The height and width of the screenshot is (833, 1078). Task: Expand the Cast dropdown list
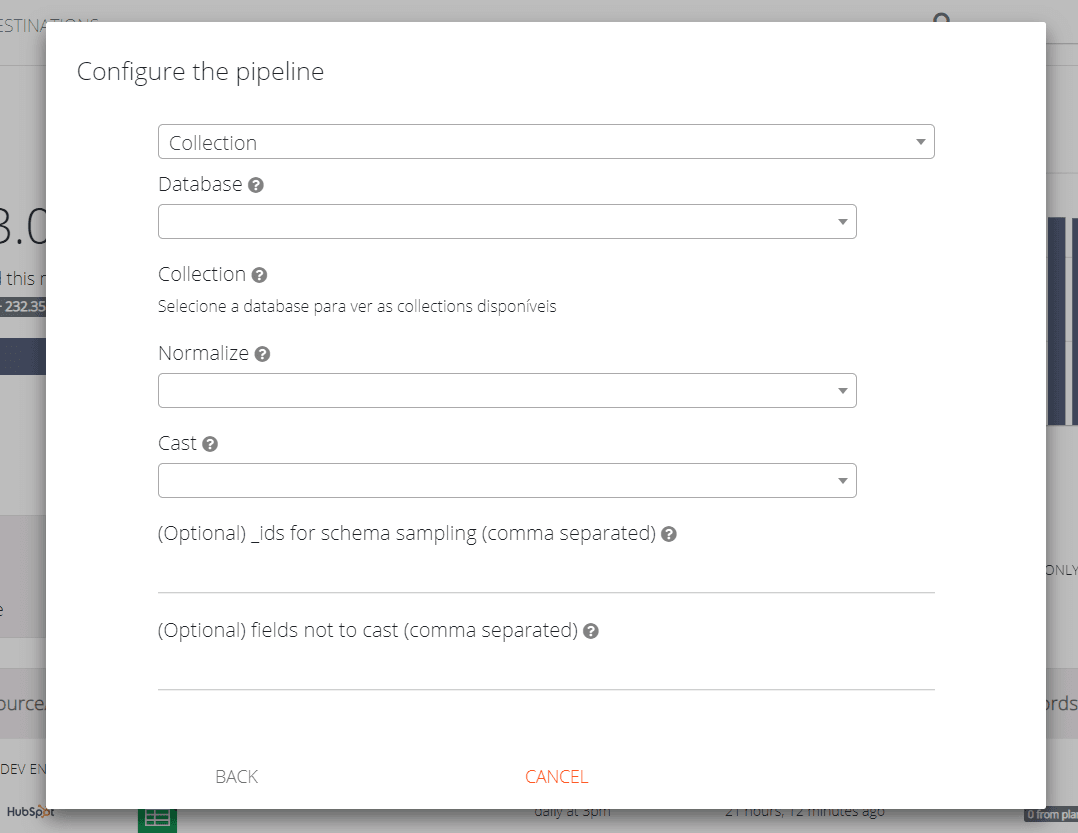pyautogui.click(x=507, y=481)
